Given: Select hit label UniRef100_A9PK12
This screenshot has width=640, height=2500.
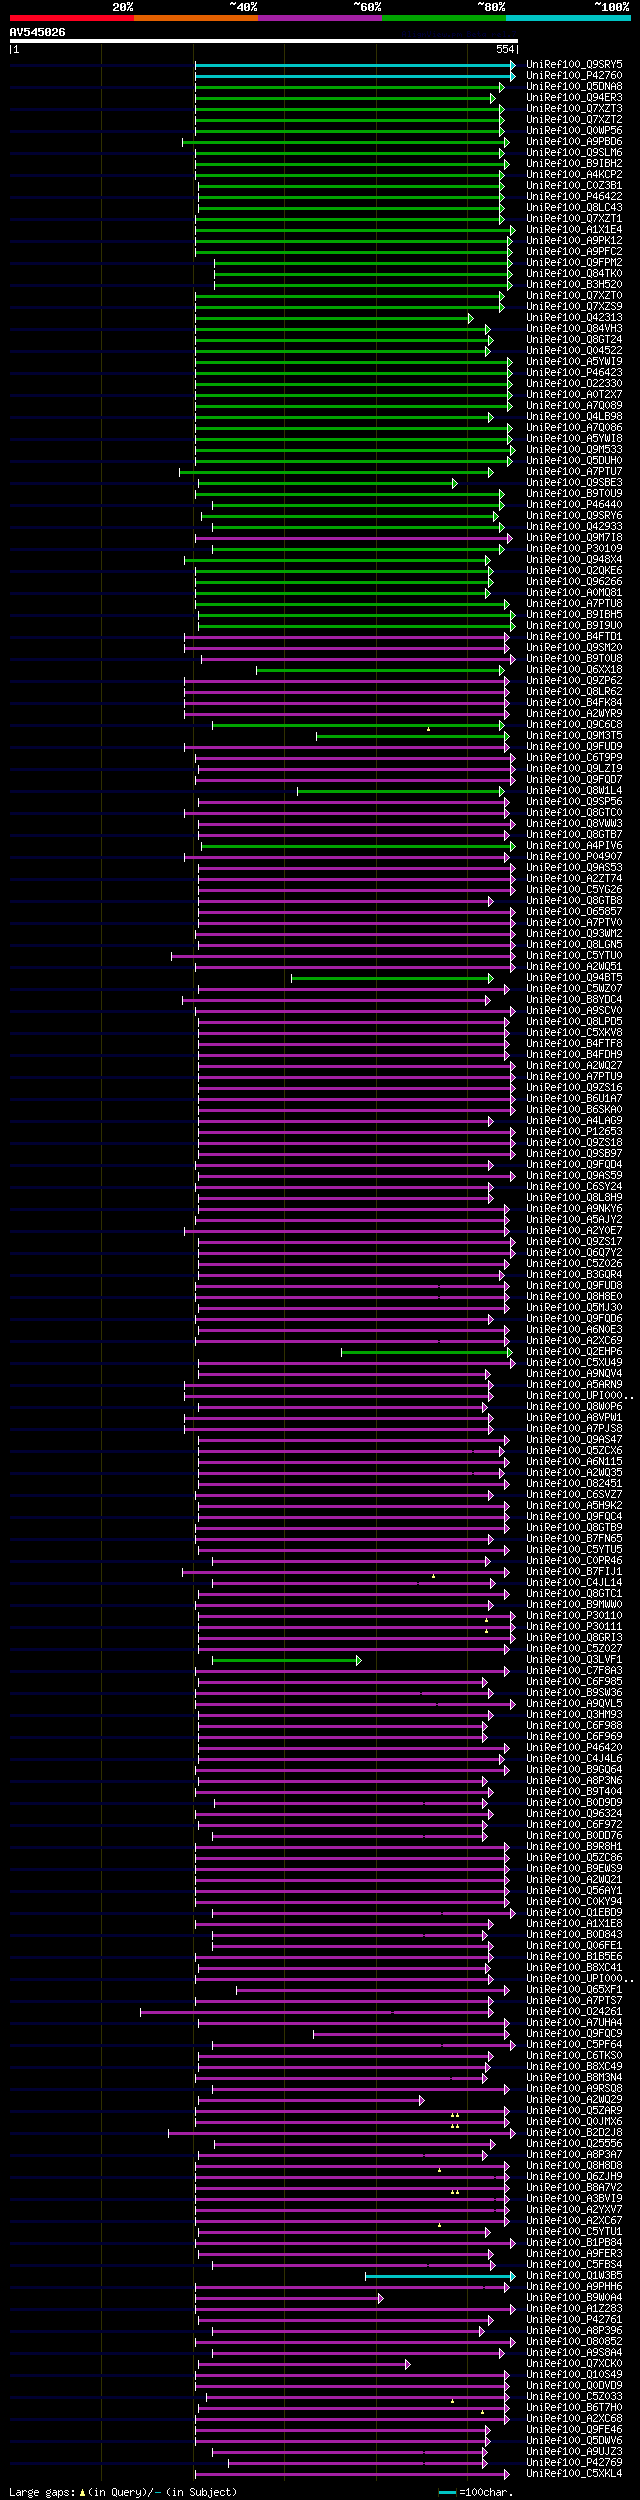Looking at the screenshot, I should click(x=574, y=240).
